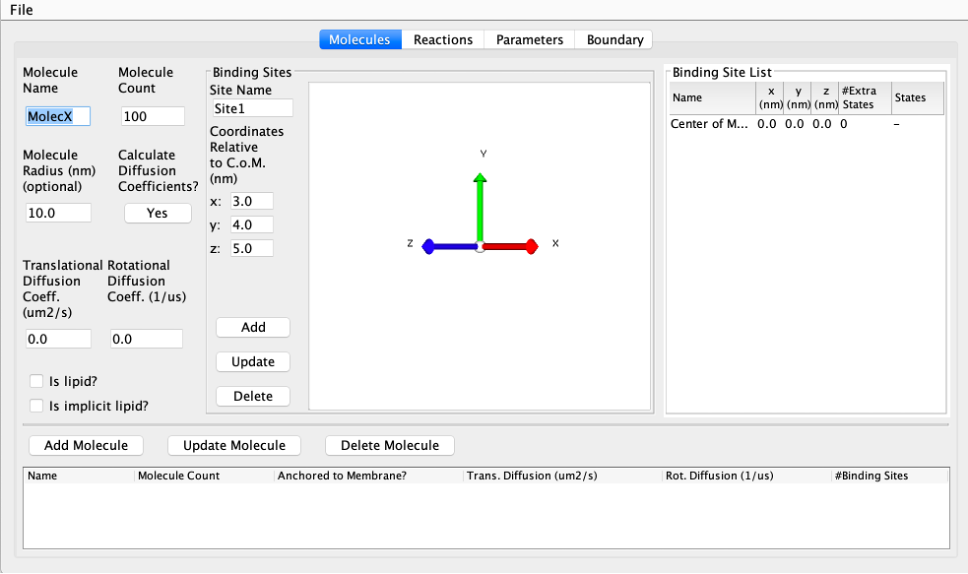Click the Name header in molecule table
Screen dimensions: 968x574
(79, 476)
